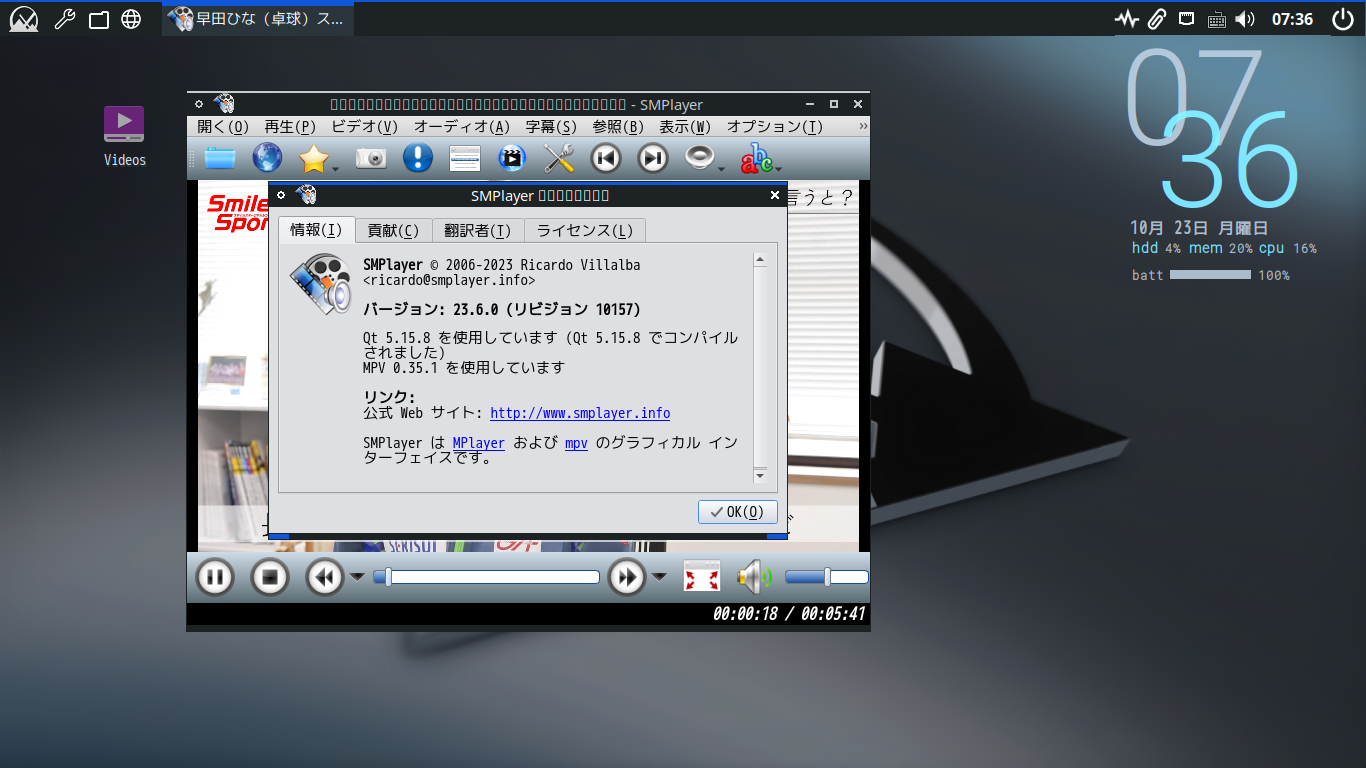
Task: Open the 表示(W) menu
Action: pyautogui.click(x=685, y=127)
